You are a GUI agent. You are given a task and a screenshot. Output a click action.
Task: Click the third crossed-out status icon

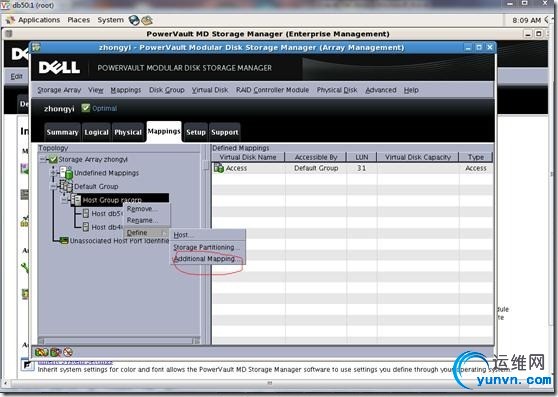(x=68, y=352)
